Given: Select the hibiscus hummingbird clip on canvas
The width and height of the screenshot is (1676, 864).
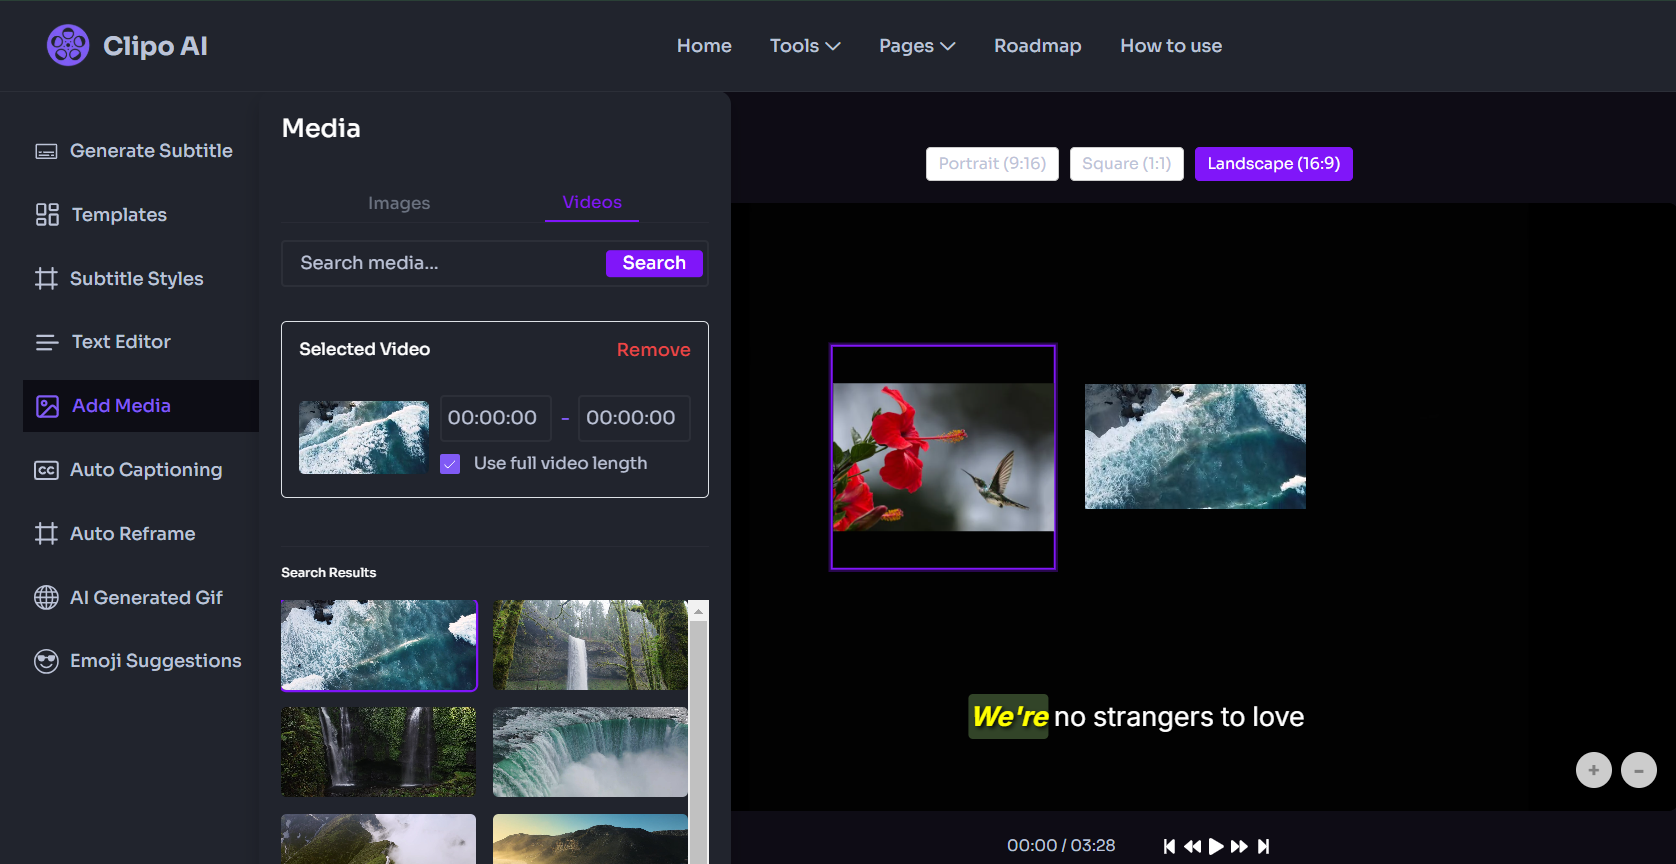Looking at the screenshot, I should pos(943,457).
